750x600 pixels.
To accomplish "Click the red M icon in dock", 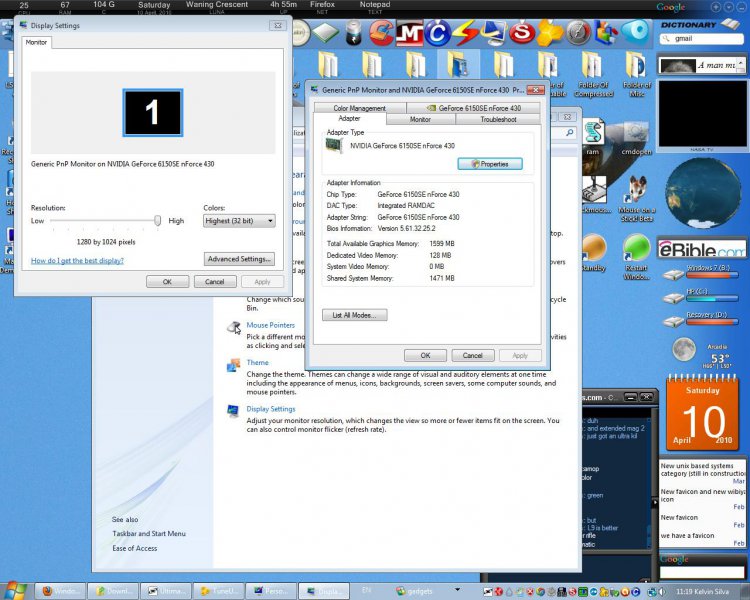I will 409,33.
